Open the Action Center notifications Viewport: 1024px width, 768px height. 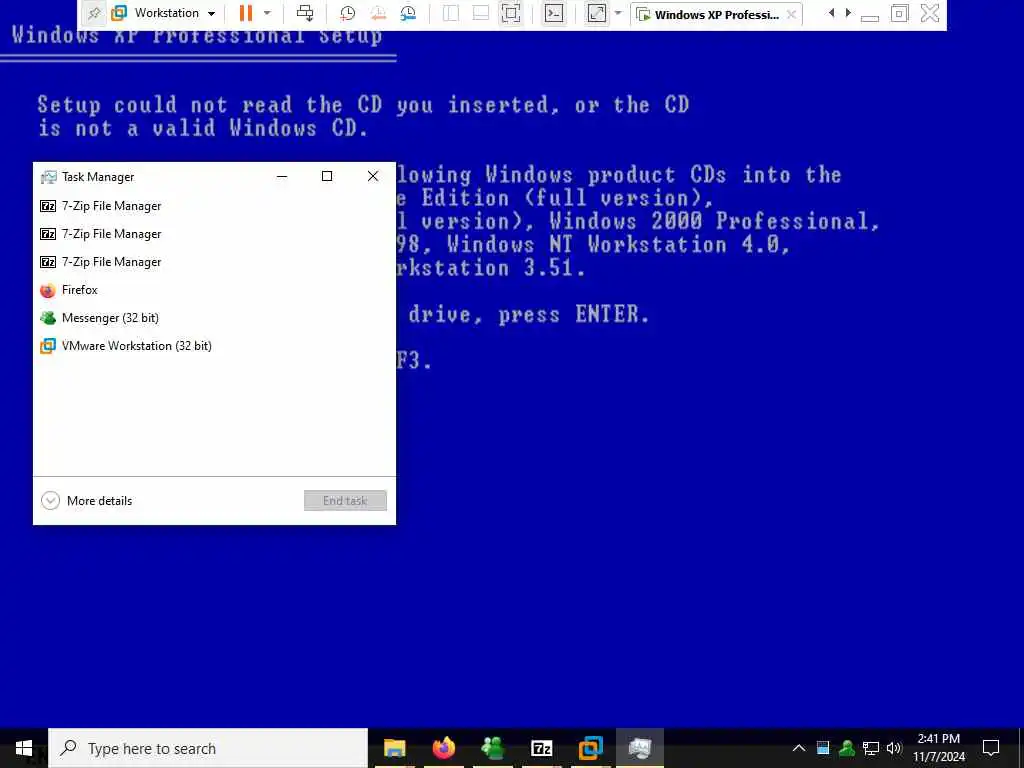pyautogui.click(x=991, y=748)
